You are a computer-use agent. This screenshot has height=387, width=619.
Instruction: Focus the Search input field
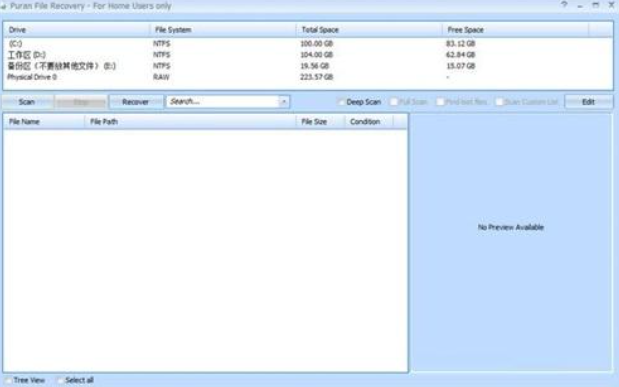coord(223,101)
